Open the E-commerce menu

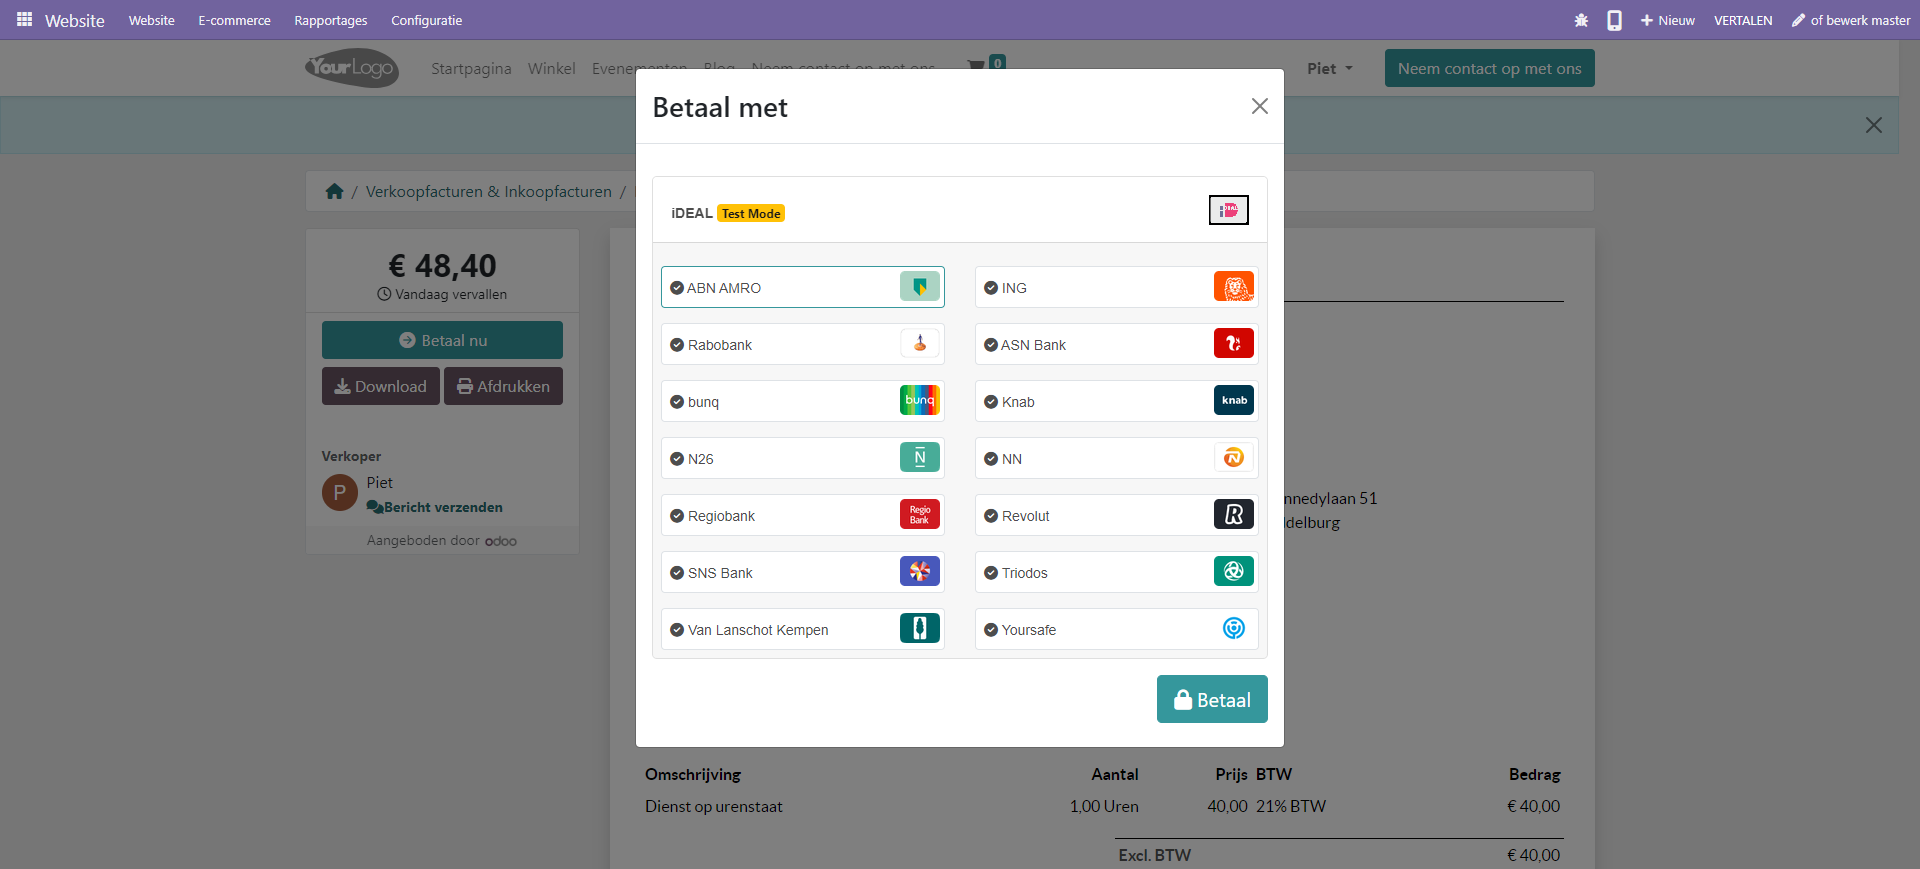tap(234, 20)
